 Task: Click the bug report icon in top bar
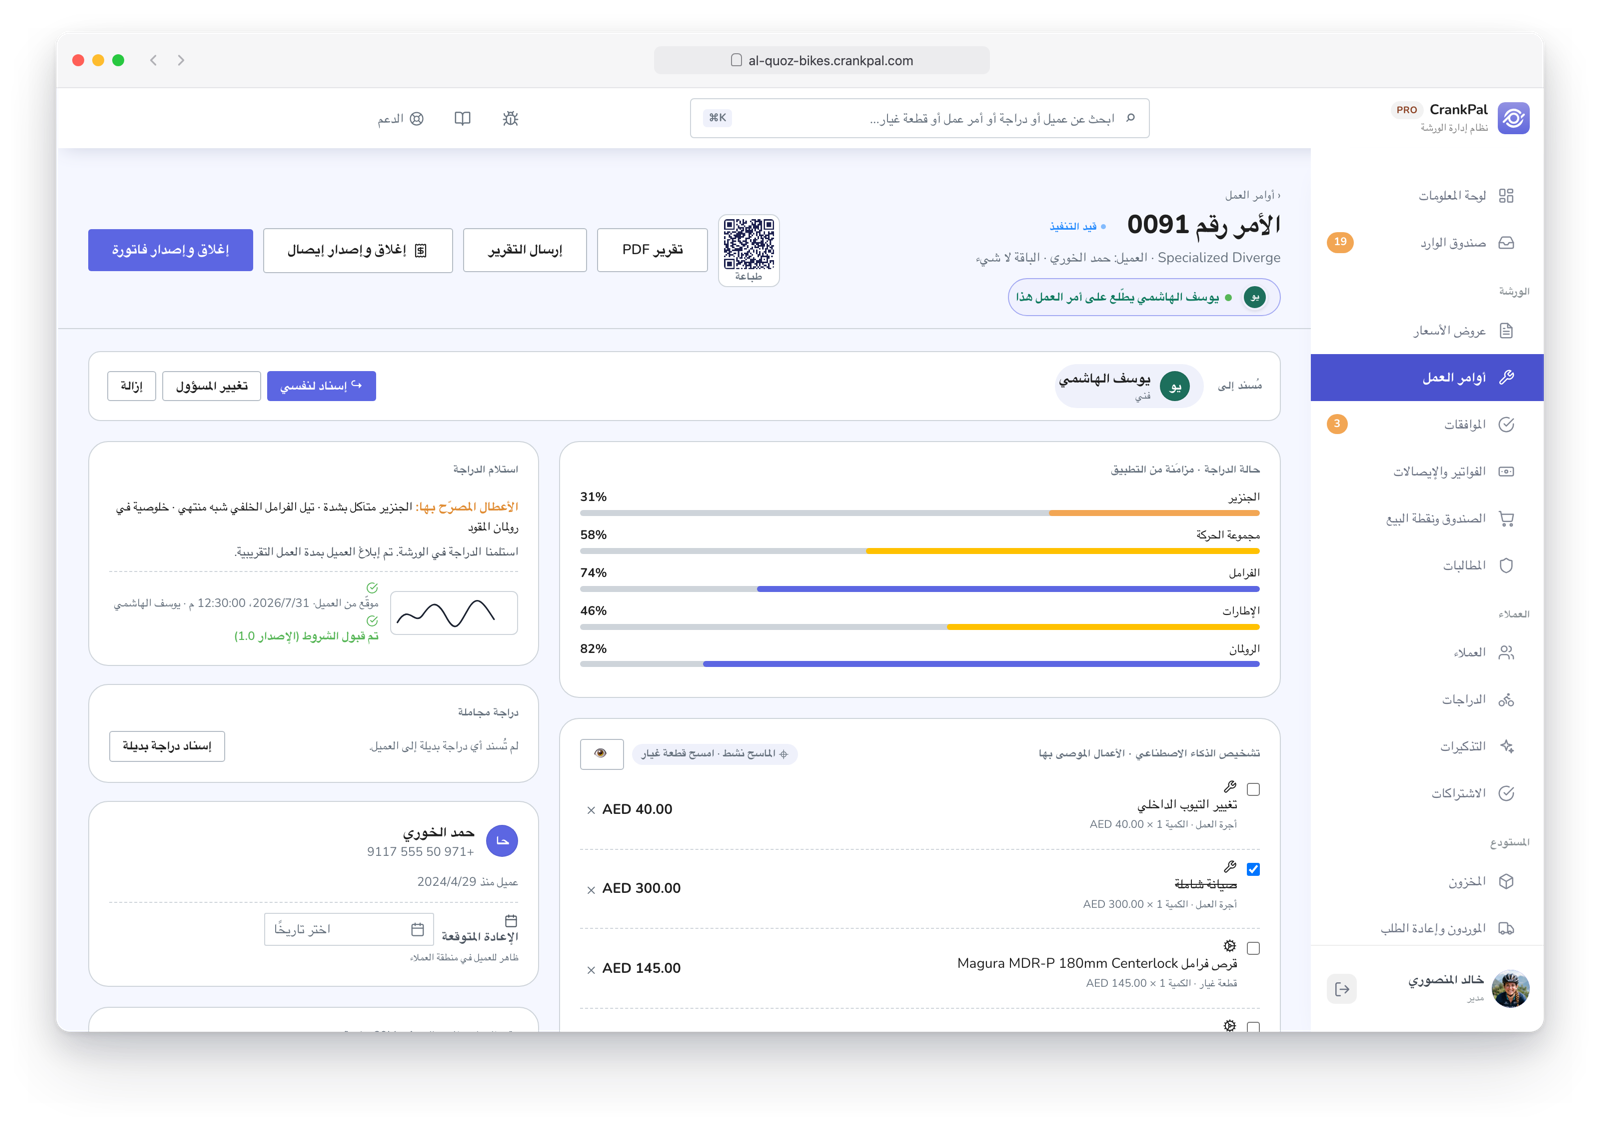tap(510, 118)
